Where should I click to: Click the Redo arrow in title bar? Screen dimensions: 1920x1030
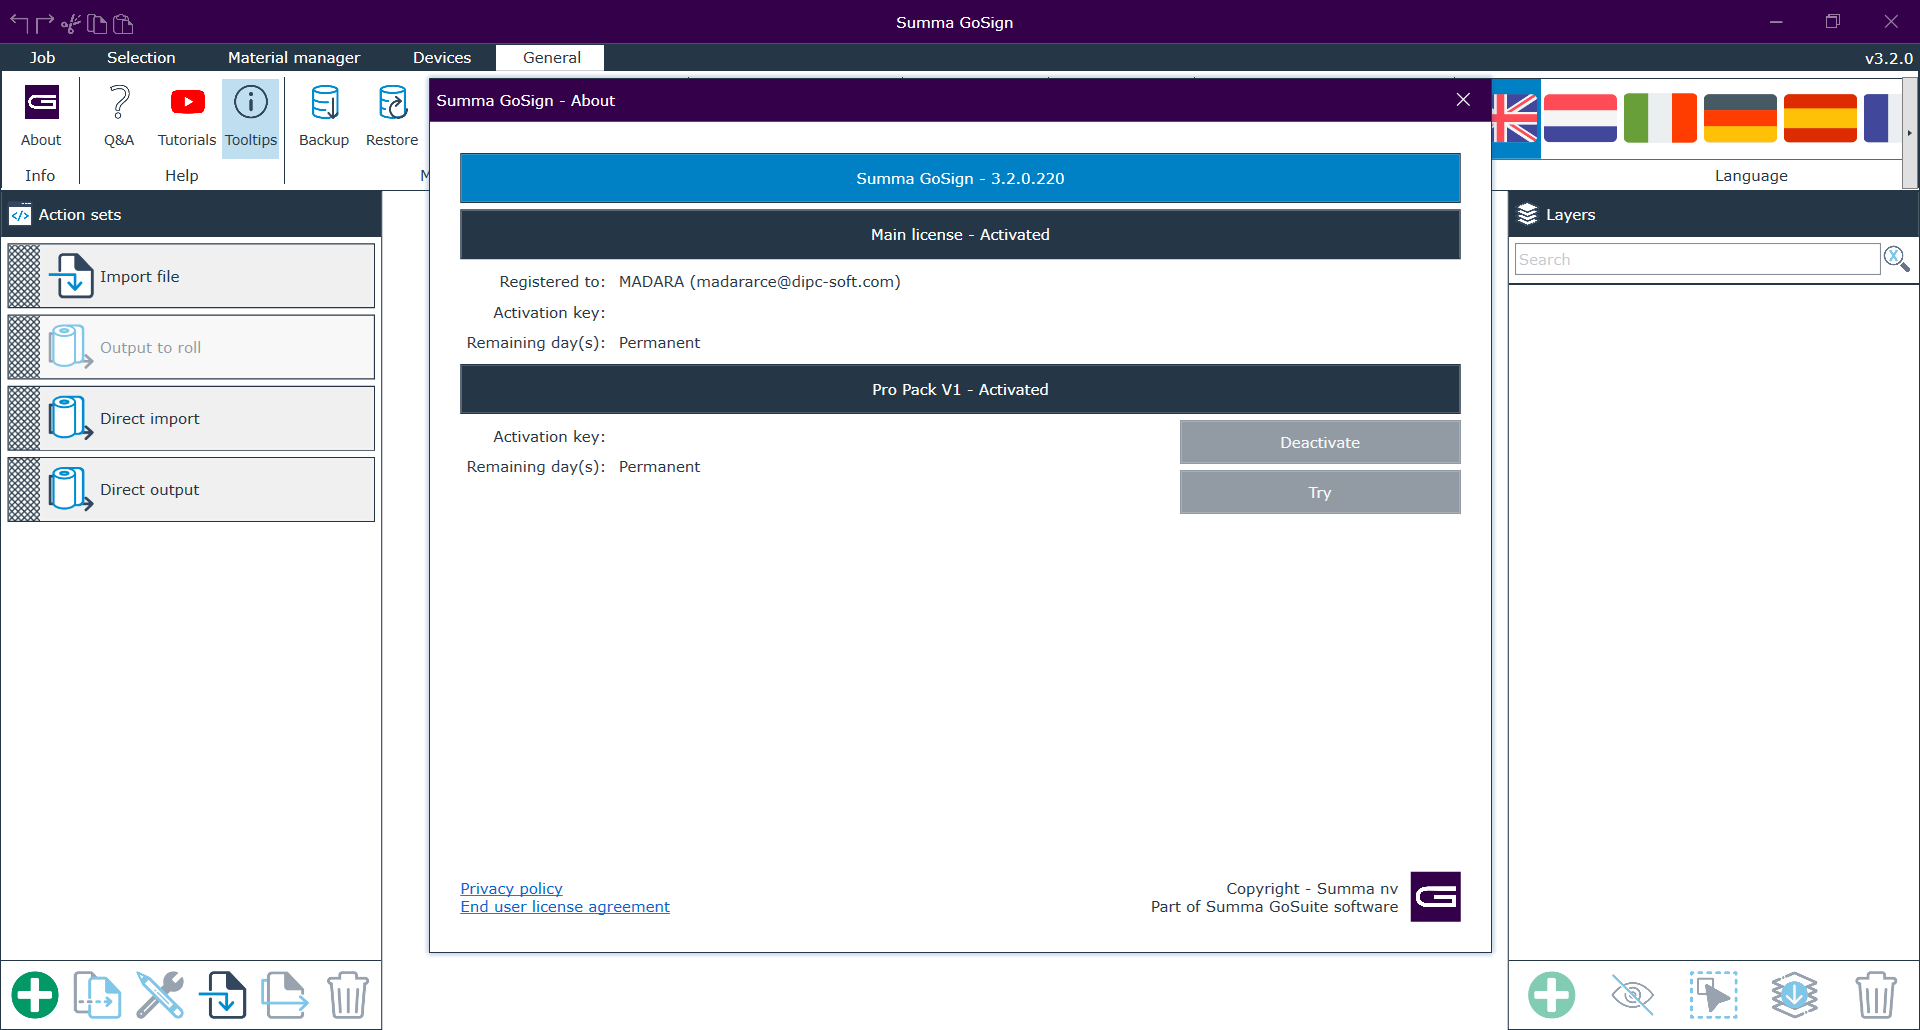click(x=45, y=22)
